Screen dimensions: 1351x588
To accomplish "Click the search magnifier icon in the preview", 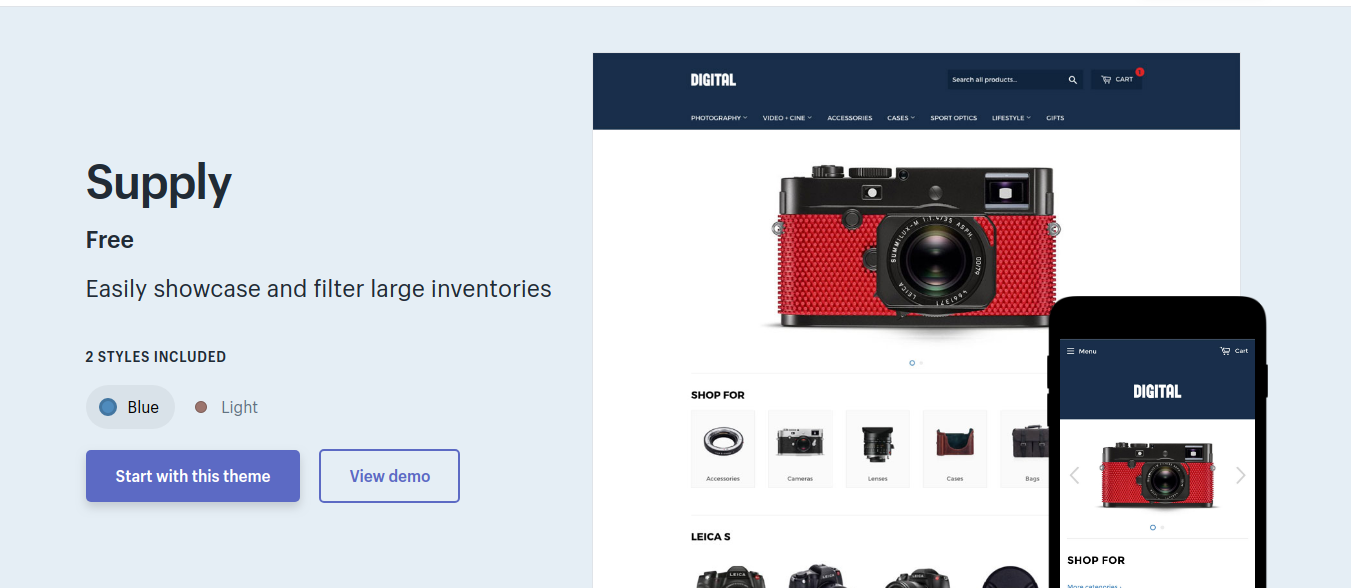I will (1073, 80).
